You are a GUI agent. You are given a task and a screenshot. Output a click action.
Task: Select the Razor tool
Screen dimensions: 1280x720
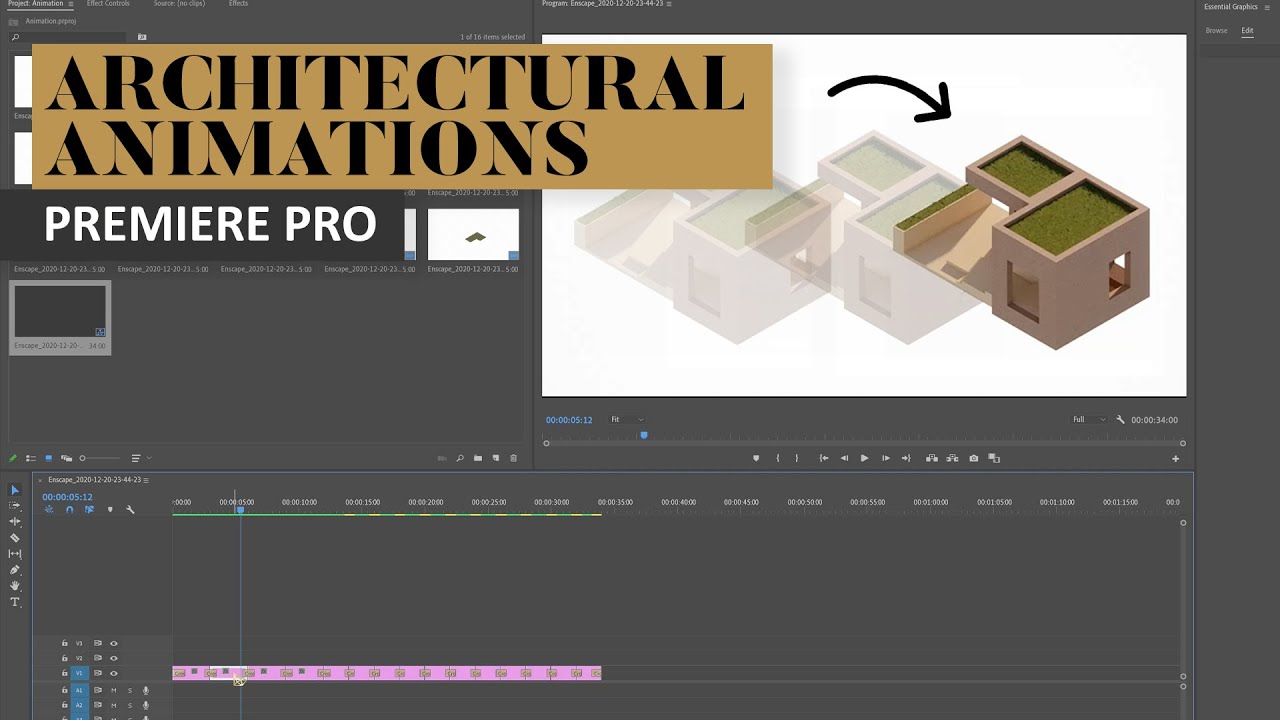pyautogui.click(x=14, y=538)
